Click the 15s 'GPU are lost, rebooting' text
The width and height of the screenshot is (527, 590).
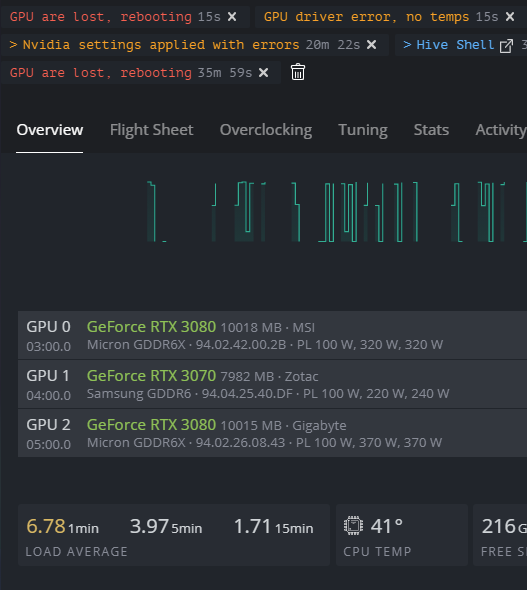(x=101, y=17)
